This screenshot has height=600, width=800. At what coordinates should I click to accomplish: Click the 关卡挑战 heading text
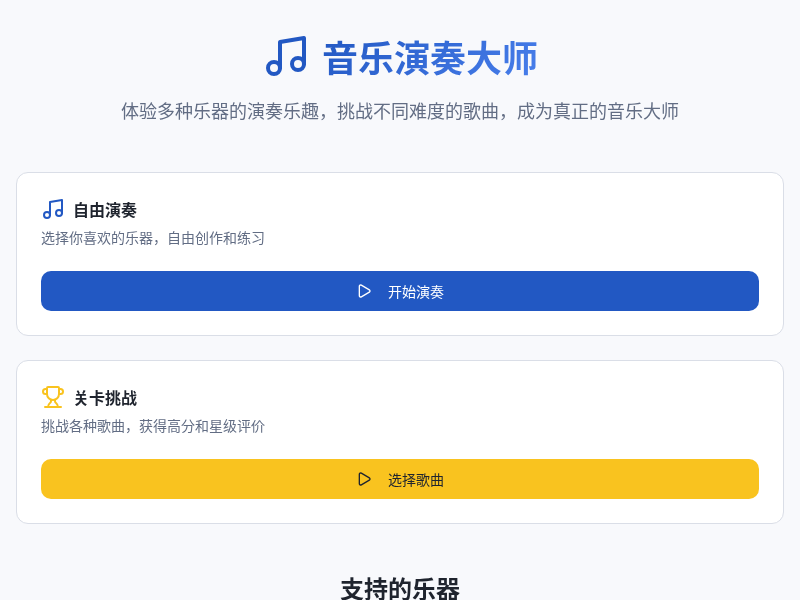105,397
